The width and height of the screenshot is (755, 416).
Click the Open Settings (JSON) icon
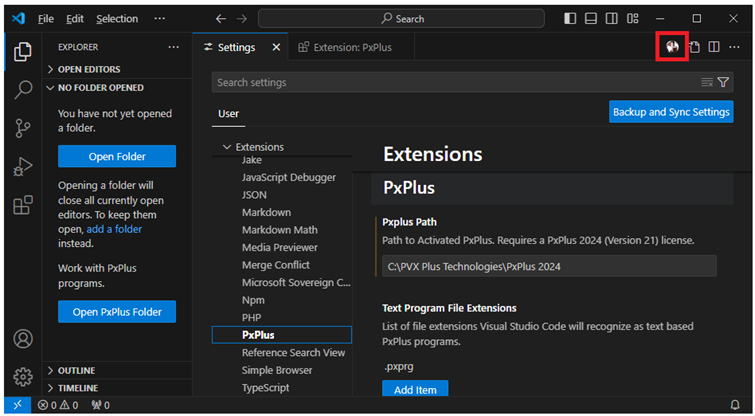[x=694, y=47]
